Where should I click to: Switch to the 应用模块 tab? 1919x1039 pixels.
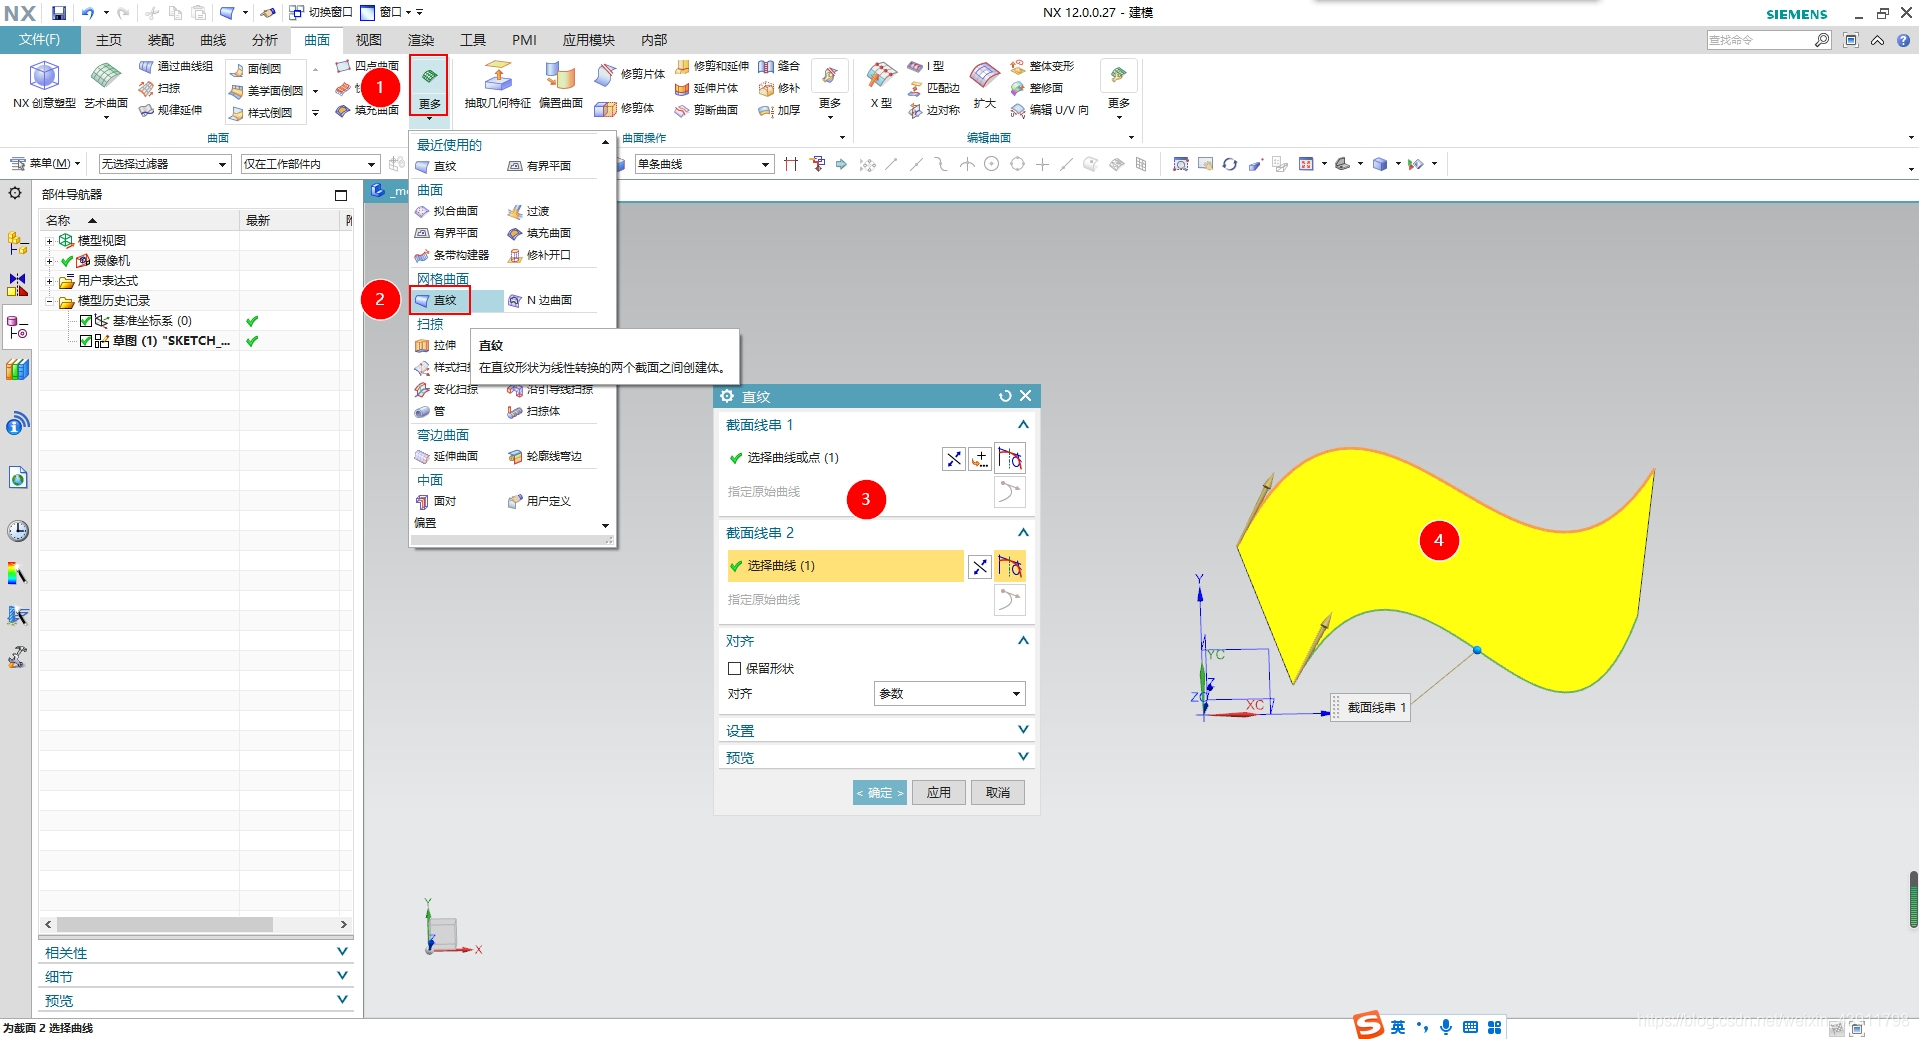pos(589,40)
